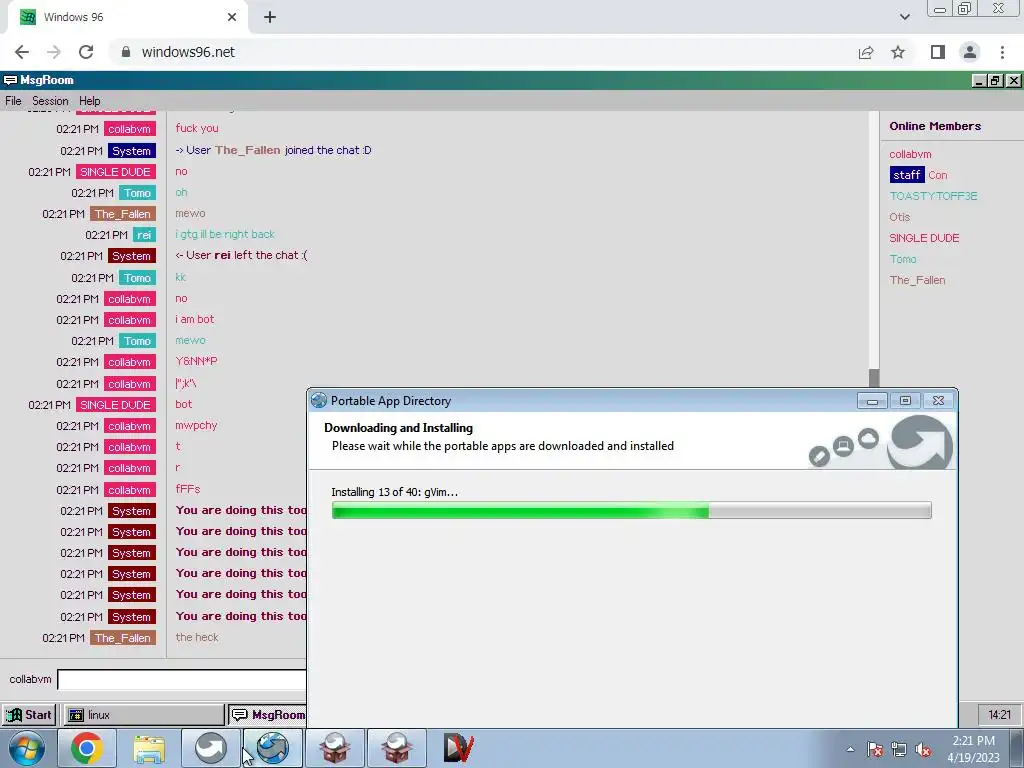Click the 'the heck' message by The_Fallen
The height and width of the screenshot is (768, 1024).
197,637
